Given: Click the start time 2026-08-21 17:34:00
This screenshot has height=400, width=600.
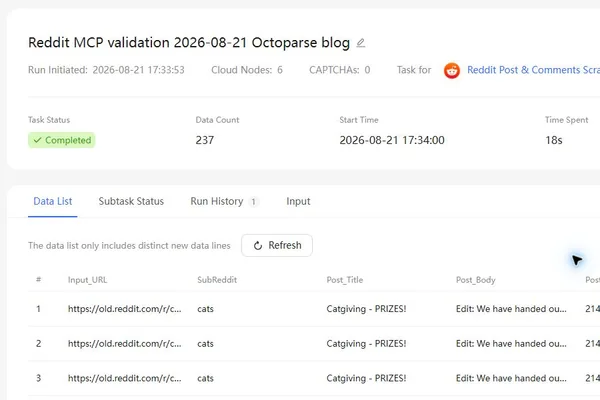Looking at the screenshot, I should (x=392, y=140).
